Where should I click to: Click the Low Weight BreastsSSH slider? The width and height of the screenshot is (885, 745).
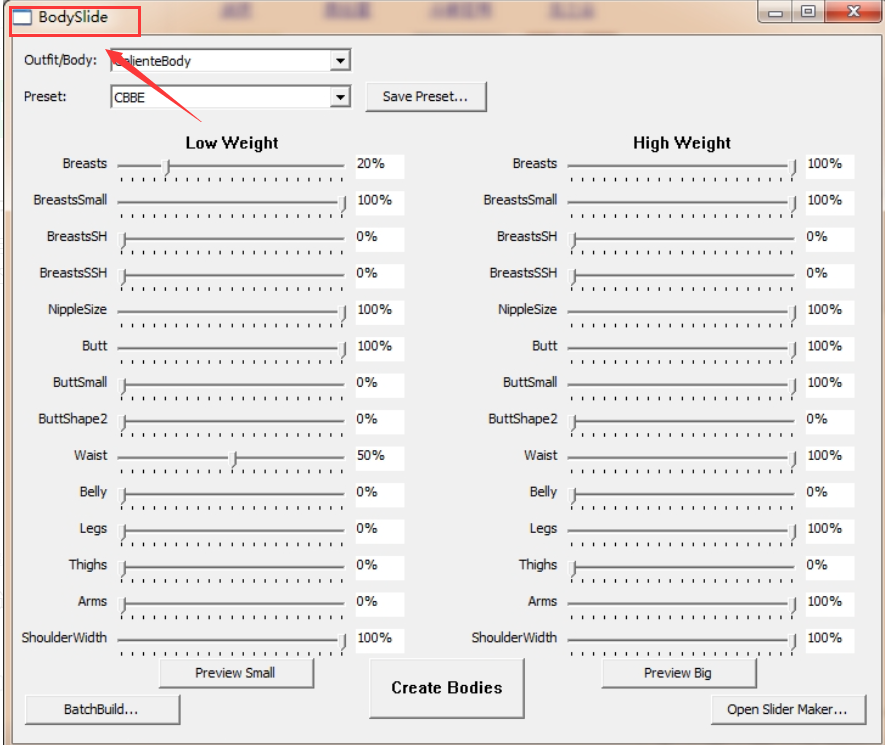coord(231,278)
